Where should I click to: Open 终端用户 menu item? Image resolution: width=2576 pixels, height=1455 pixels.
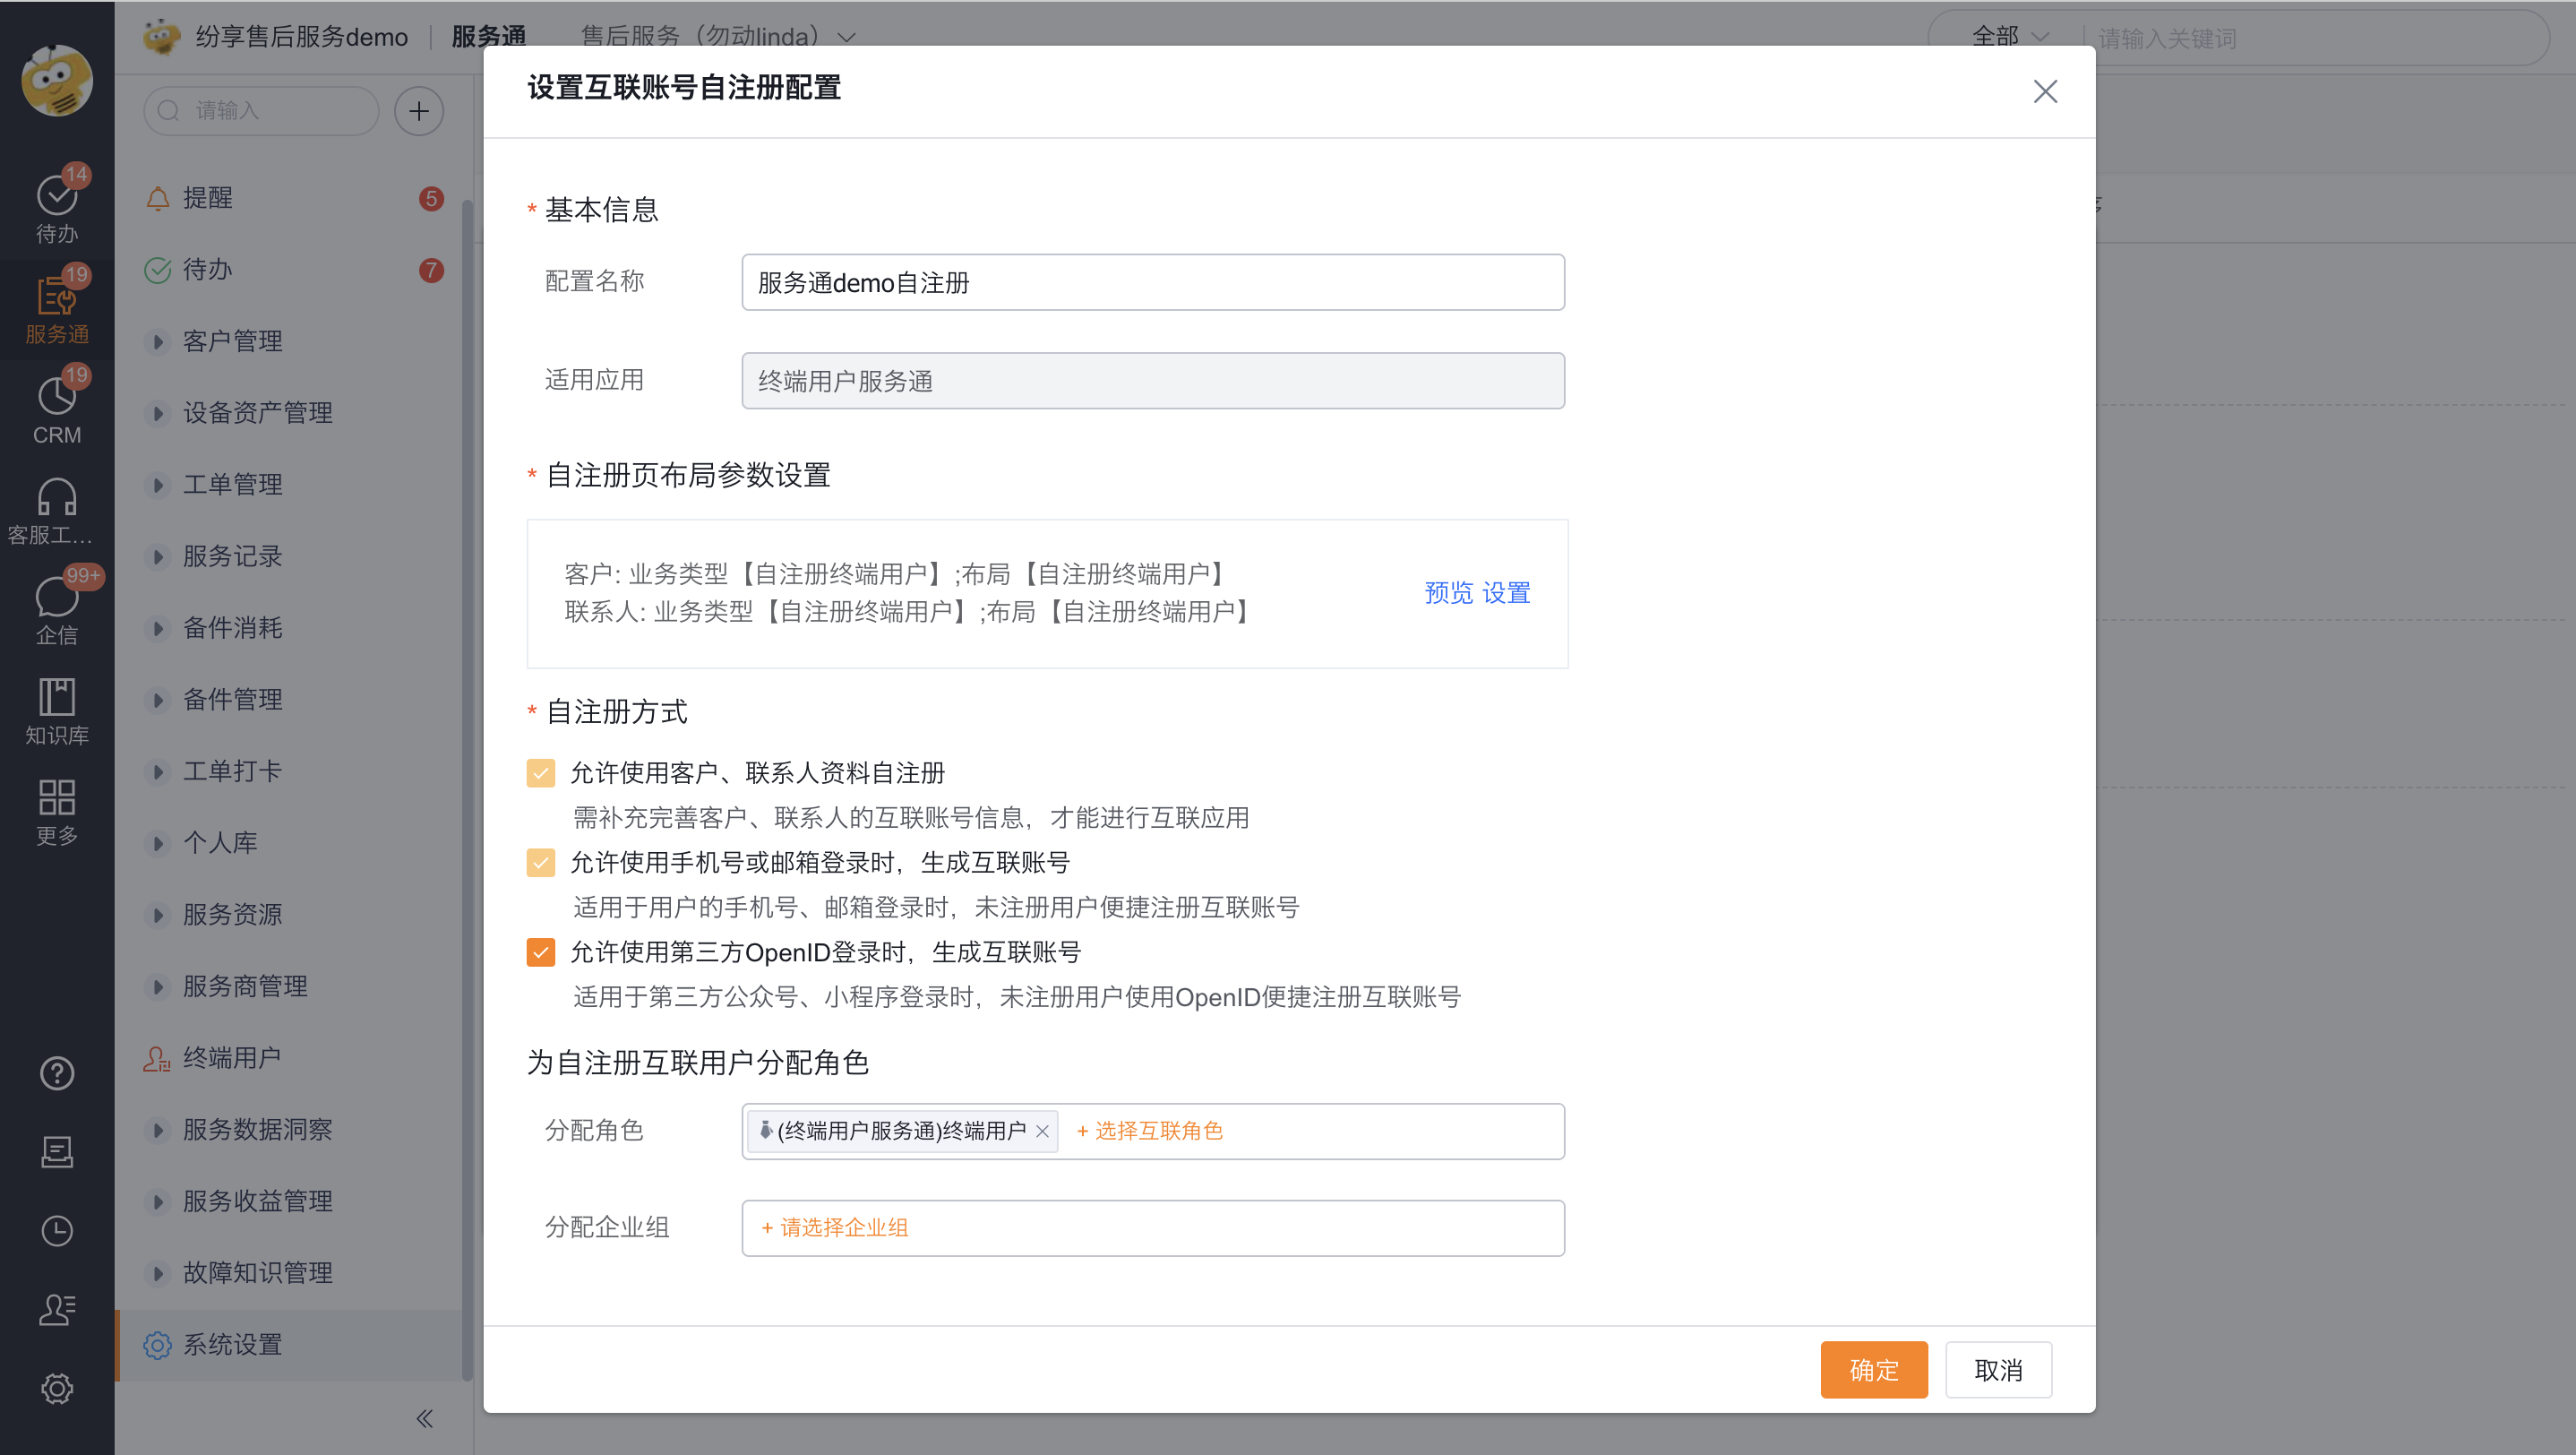point(290,1058)
